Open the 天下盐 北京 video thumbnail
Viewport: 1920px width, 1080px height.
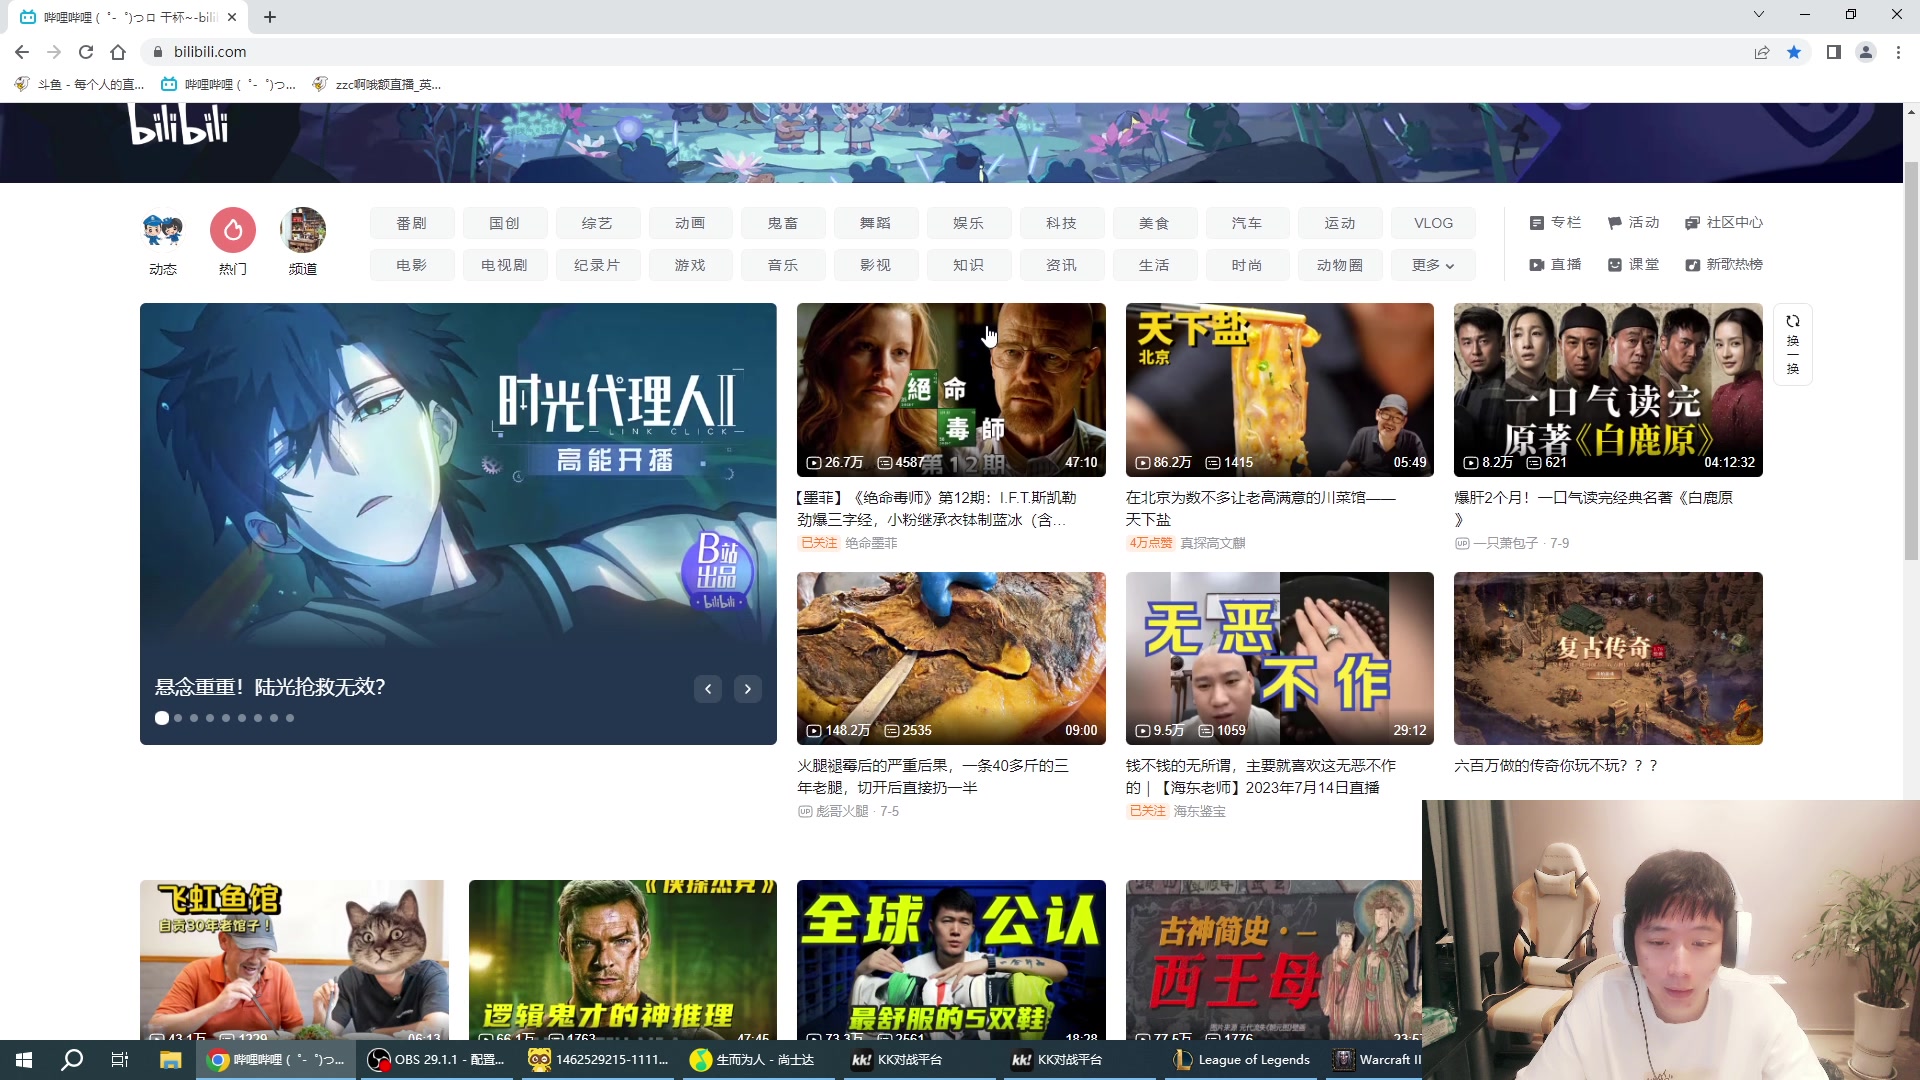pos(1280,390)
